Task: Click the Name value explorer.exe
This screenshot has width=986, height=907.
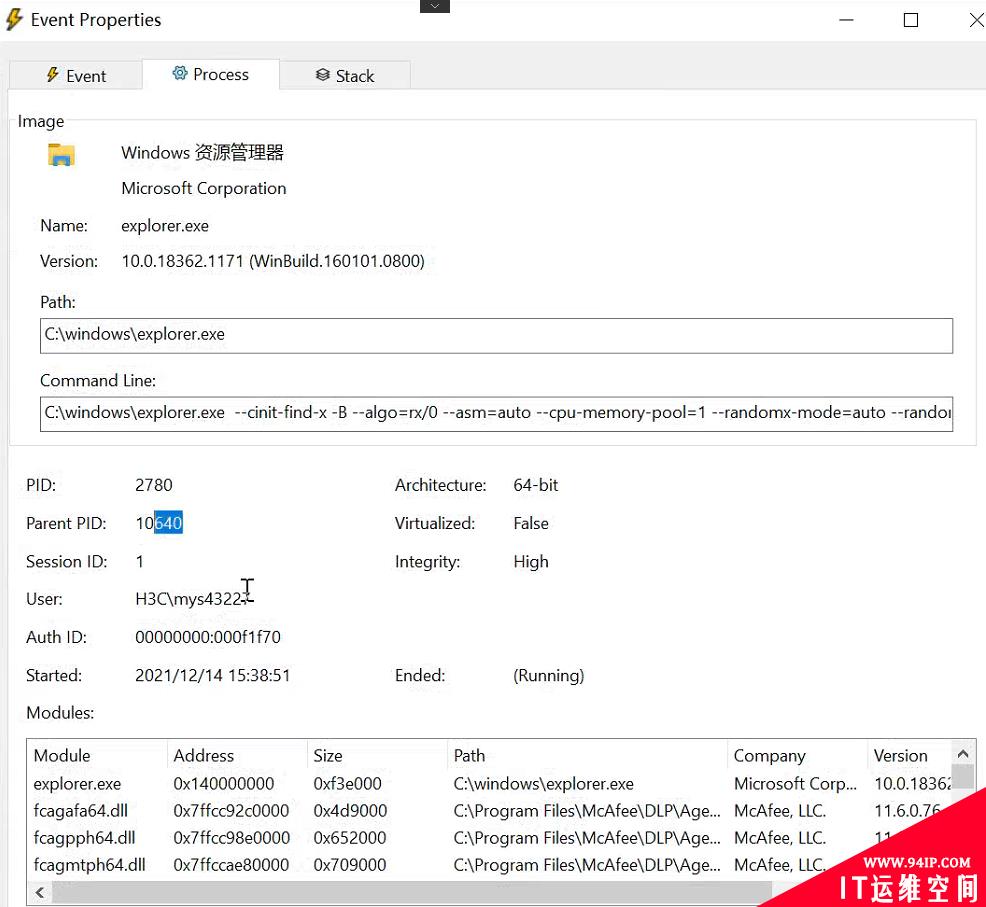Action: point(165,226)
